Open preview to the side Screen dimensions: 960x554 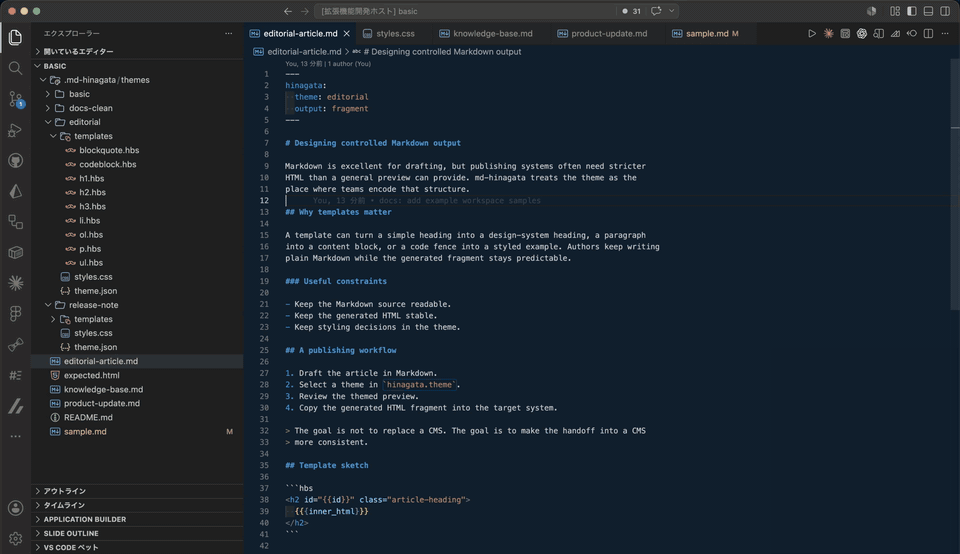[x=879, y=34]
